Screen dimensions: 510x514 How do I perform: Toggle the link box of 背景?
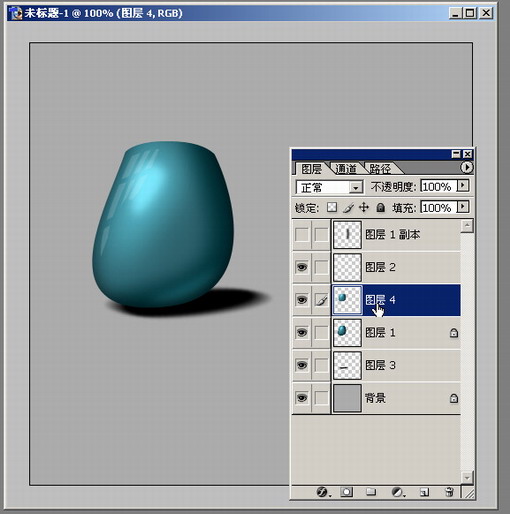321,398
